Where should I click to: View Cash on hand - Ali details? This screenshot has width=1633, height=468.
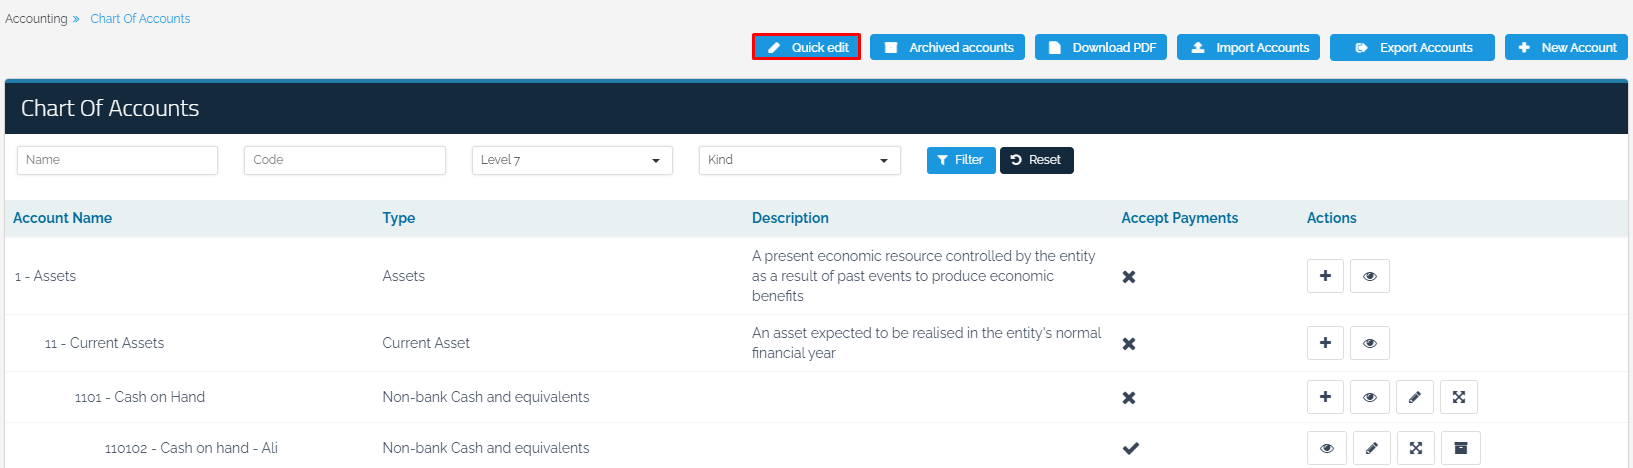[x=1326, y=448]
